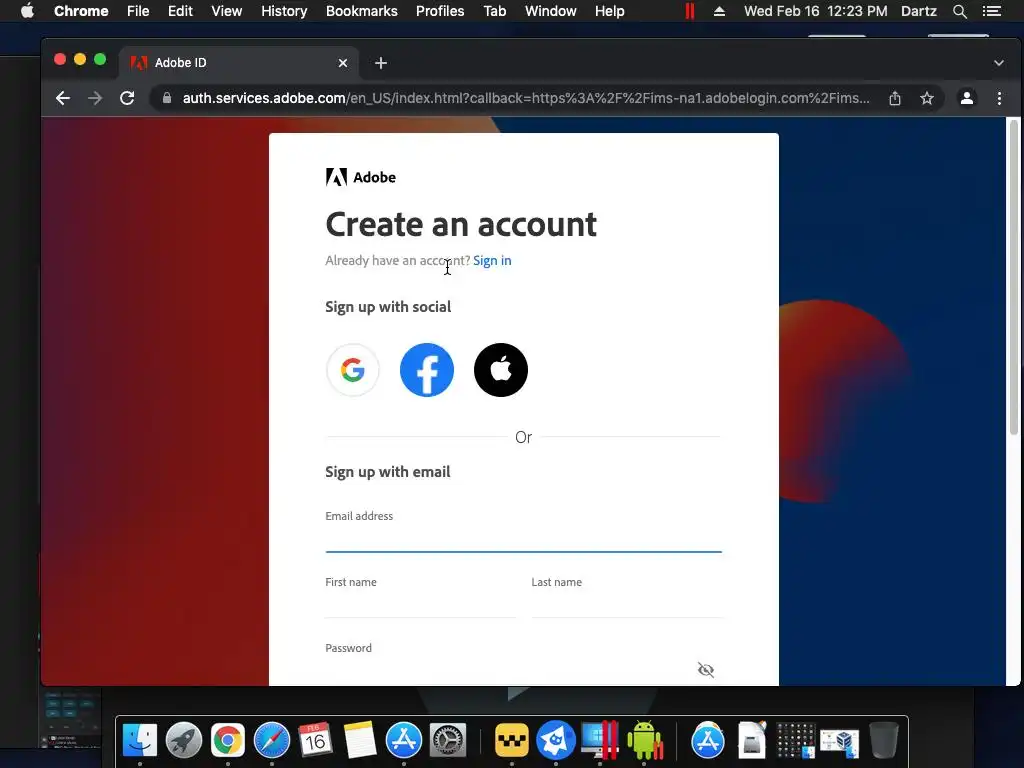The height and width of the screenshot is (768, 1024).
Task: Click the Adobe logo on the form
Action: pos(360,177)
